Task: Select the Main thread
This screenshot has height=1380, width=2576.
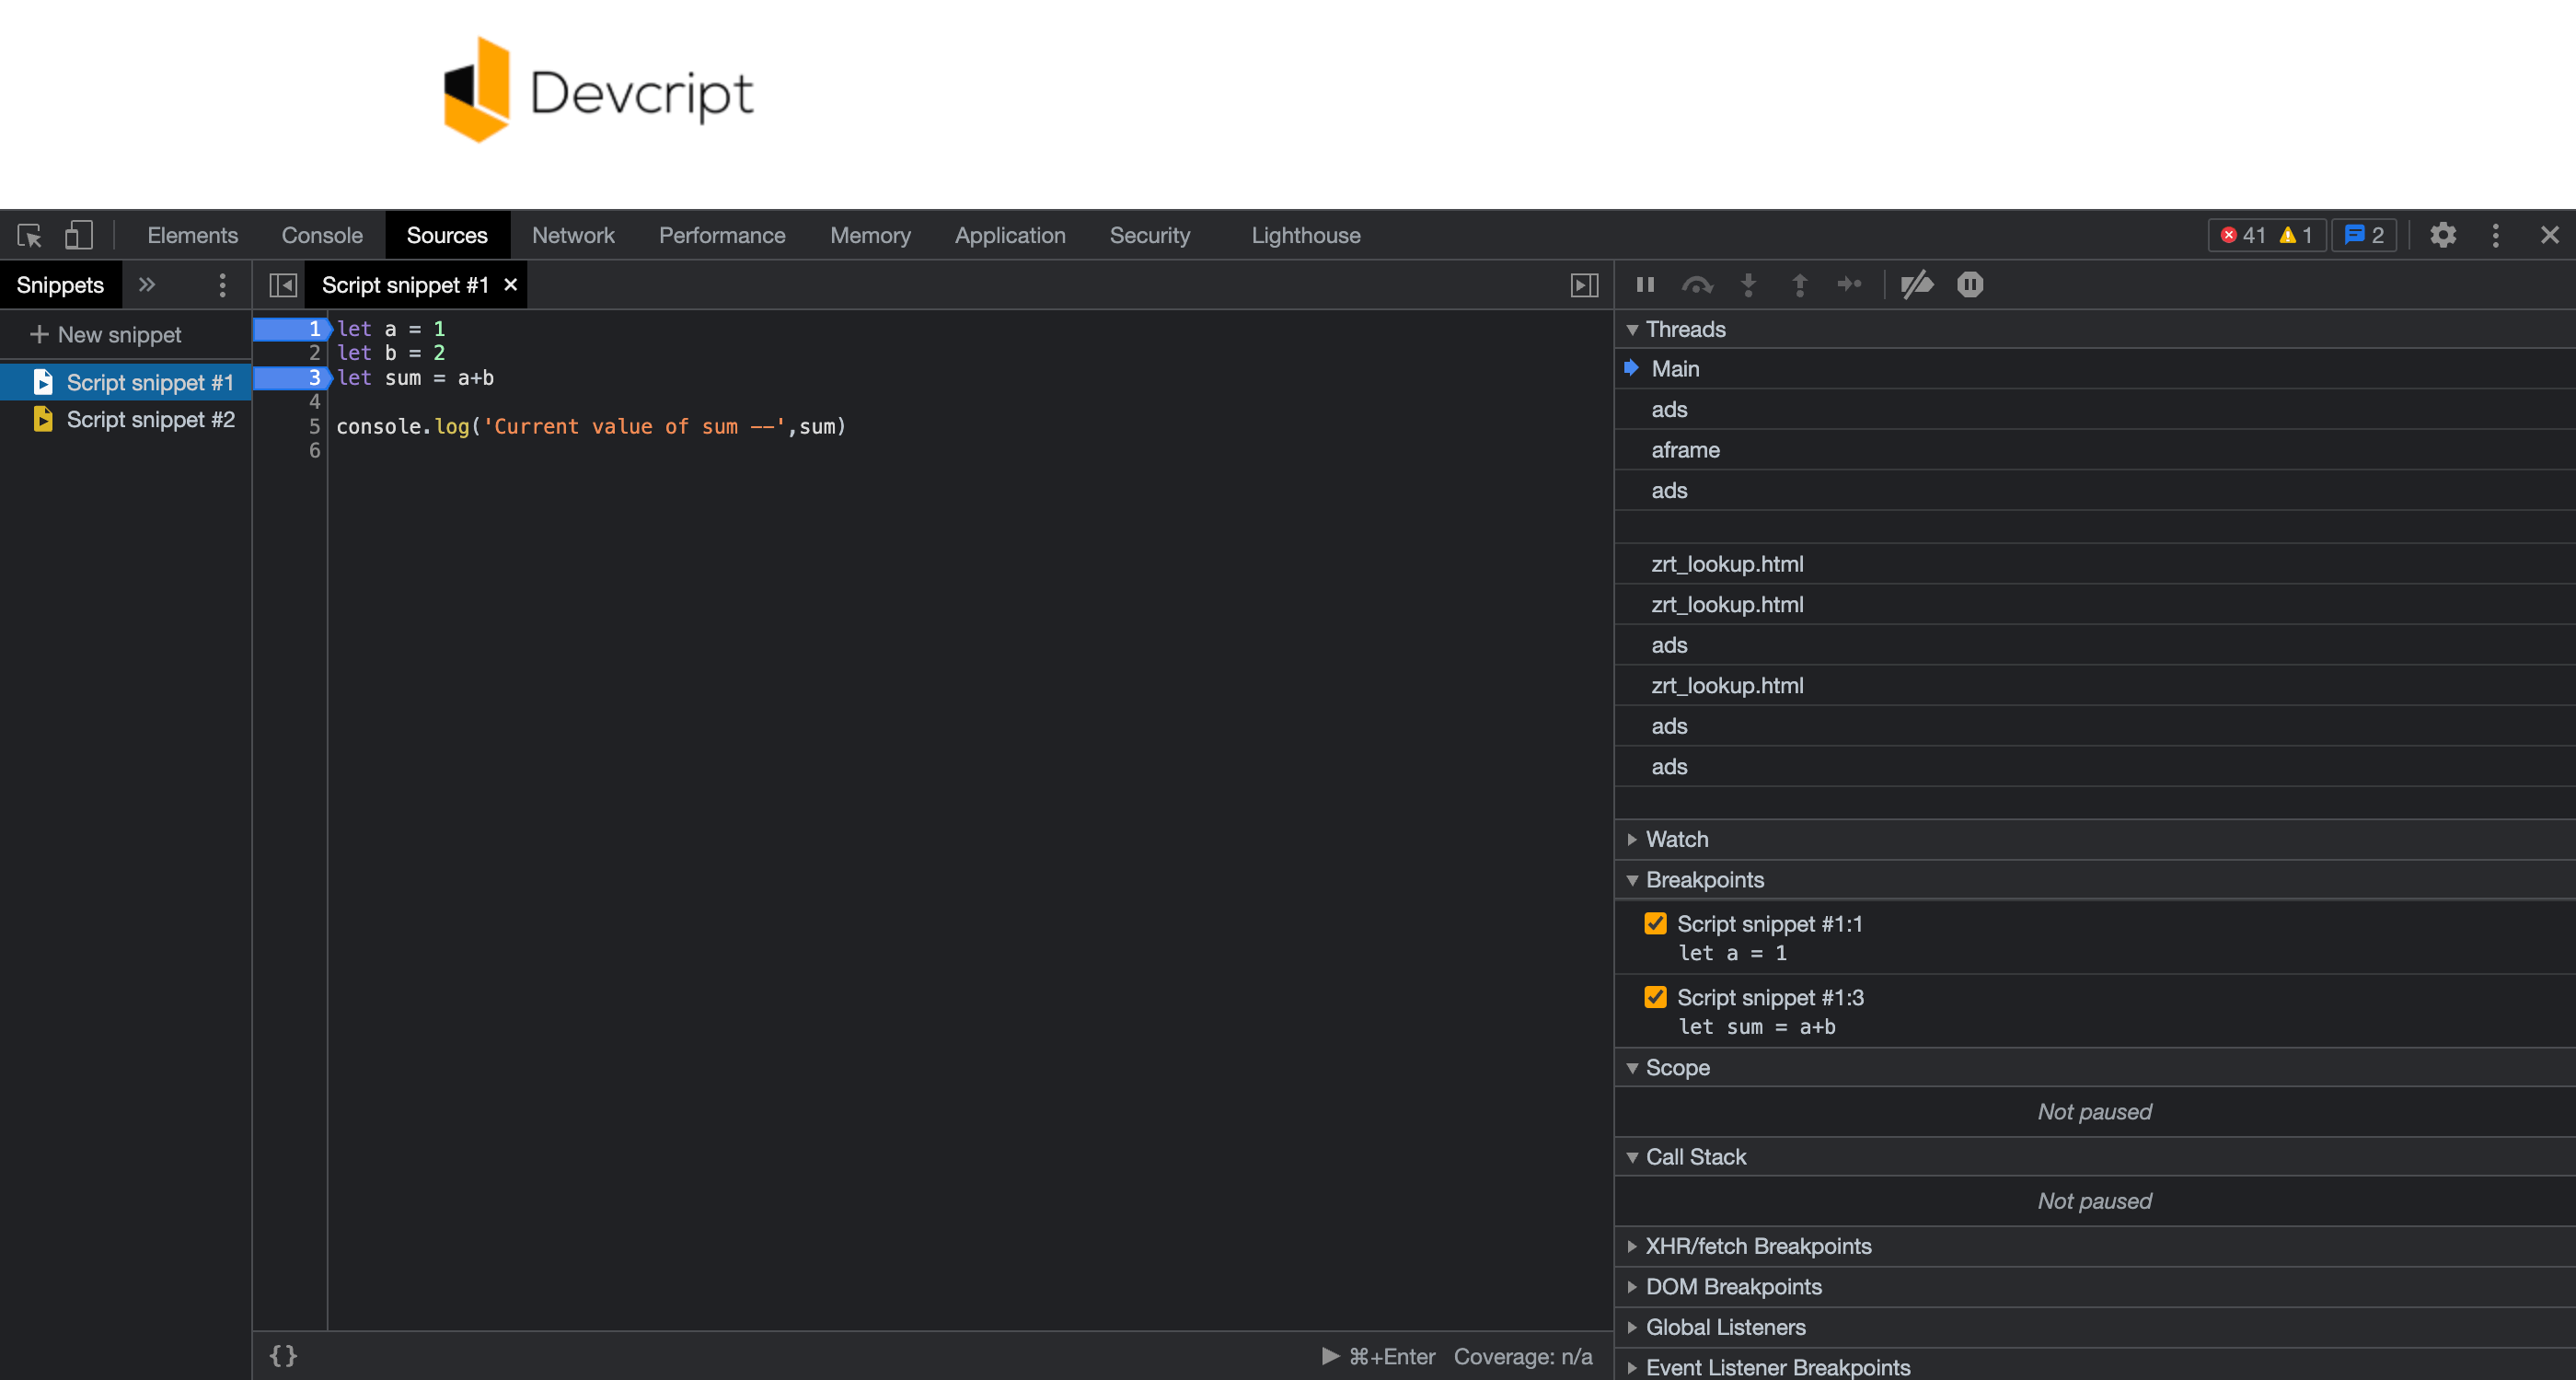Action: tap(2095, 369)
